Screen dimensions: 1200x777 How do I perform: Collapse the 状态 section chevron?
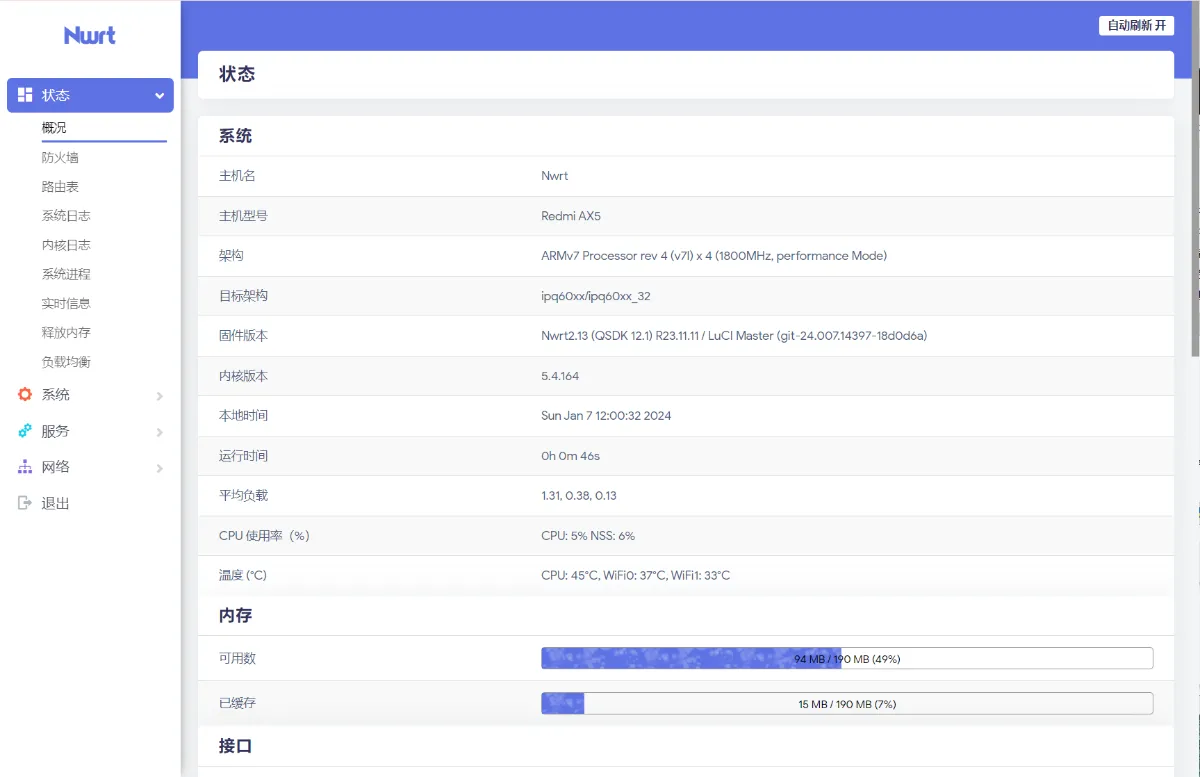(158, 94)
